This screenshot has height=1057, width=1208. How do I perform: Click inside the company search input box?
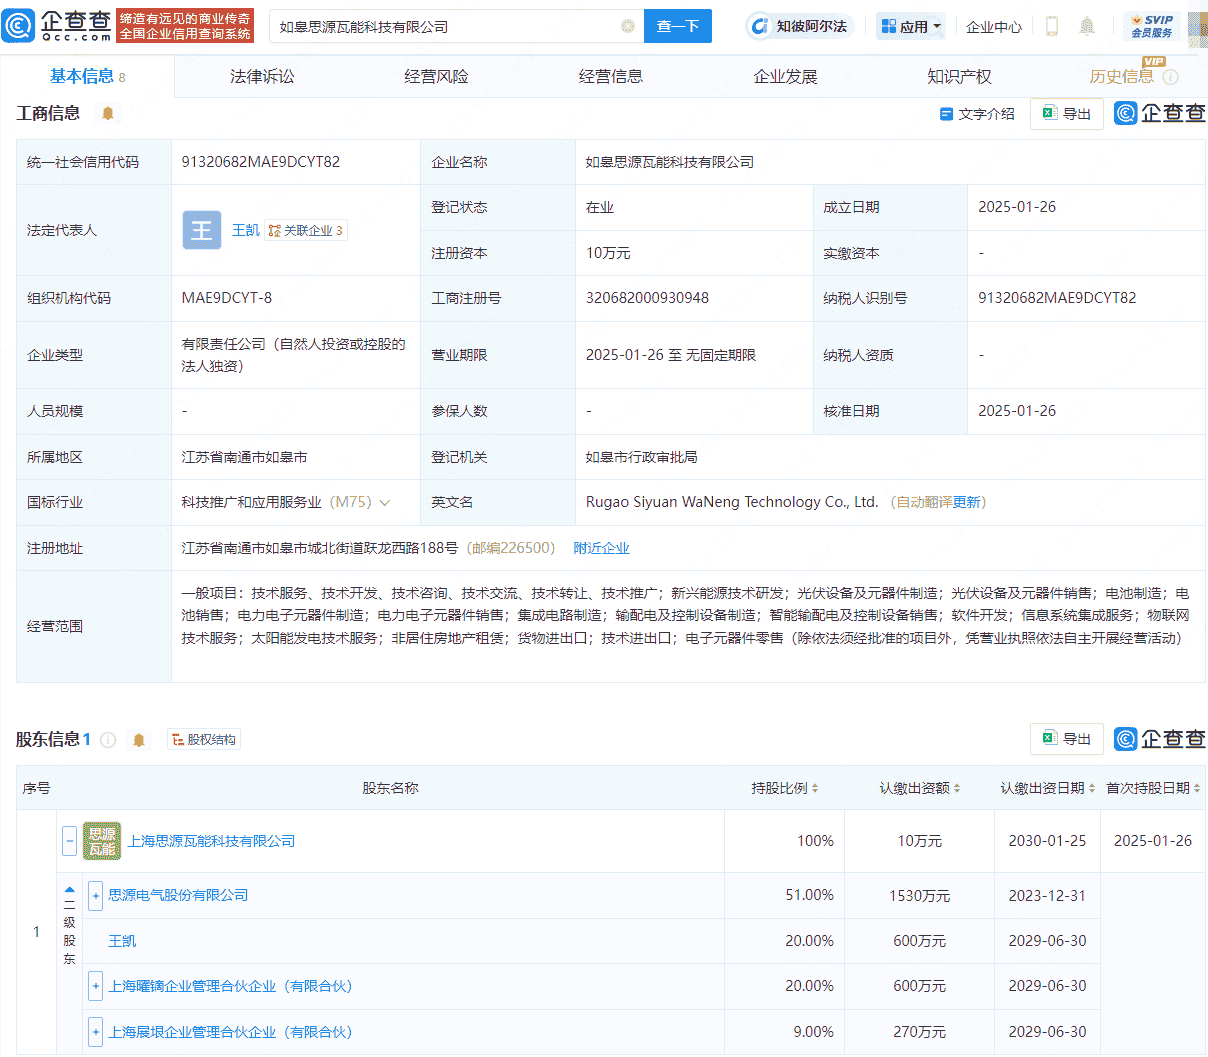450,26
